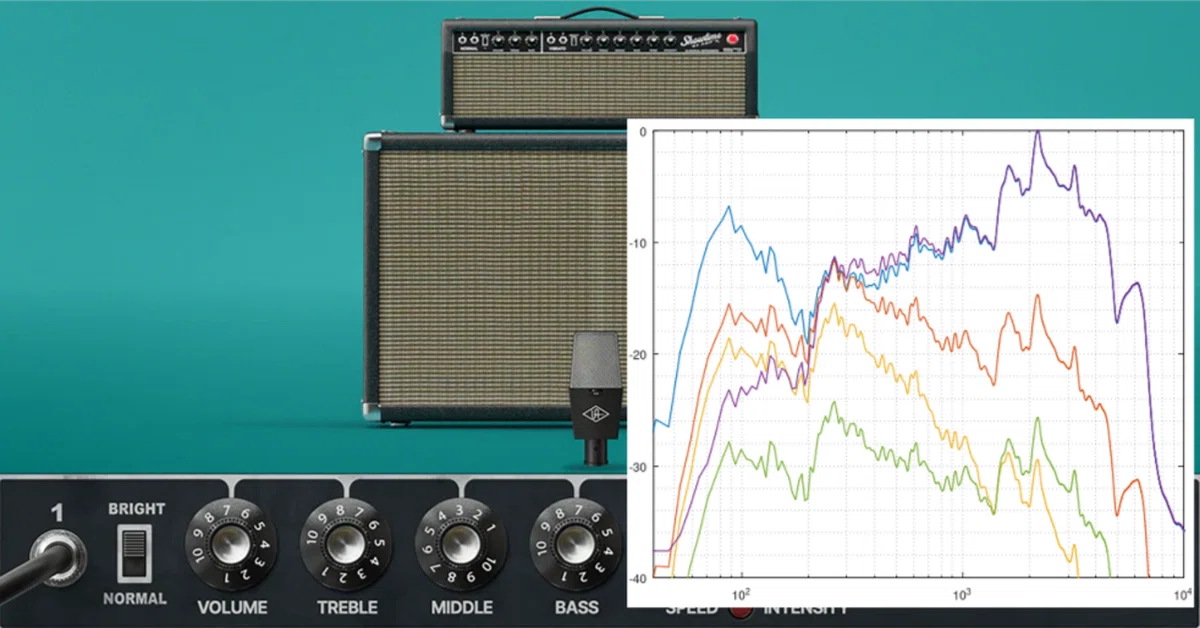Screen dimensions: 1200x628
Task: Click the VOLUME label text
Action: point(232,607)
